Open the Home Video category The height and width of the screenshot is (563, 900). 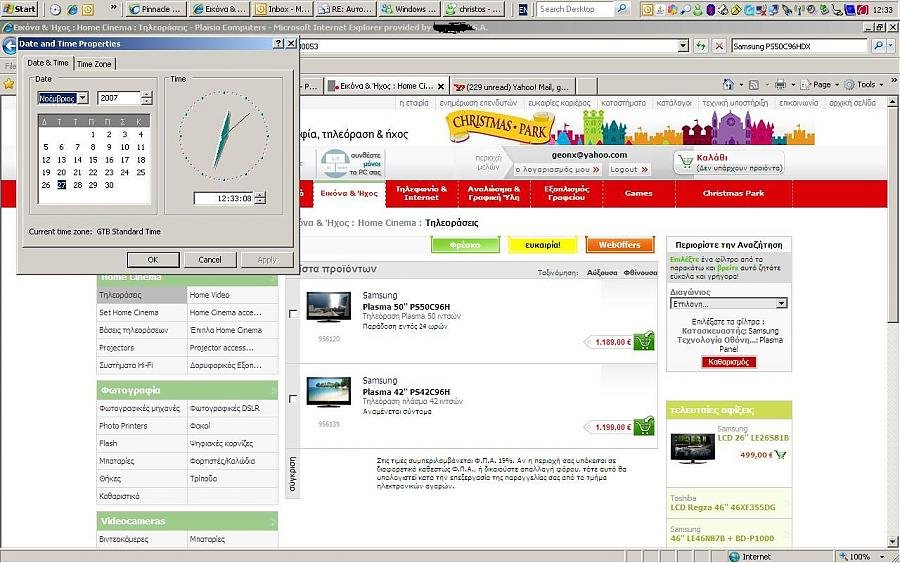210,295
